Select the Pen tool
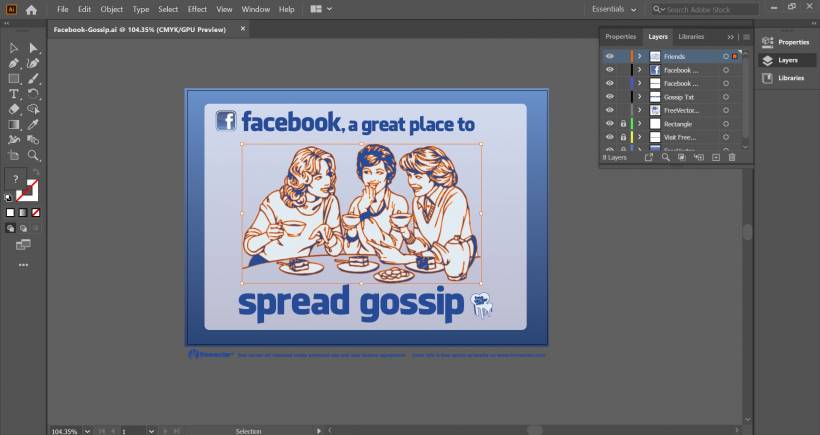This screenshot has height=435, width=820. 14,63
